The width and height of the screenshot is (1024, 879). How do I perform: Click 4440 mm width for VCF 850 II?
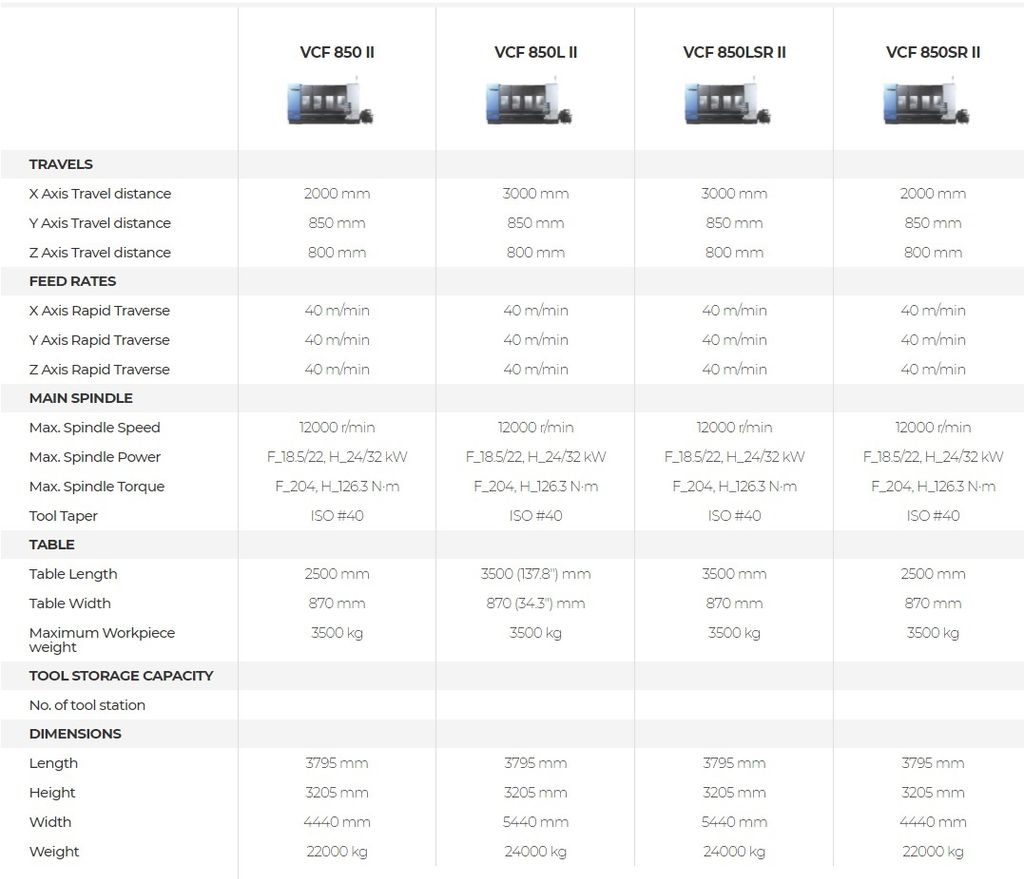[337, 822]
